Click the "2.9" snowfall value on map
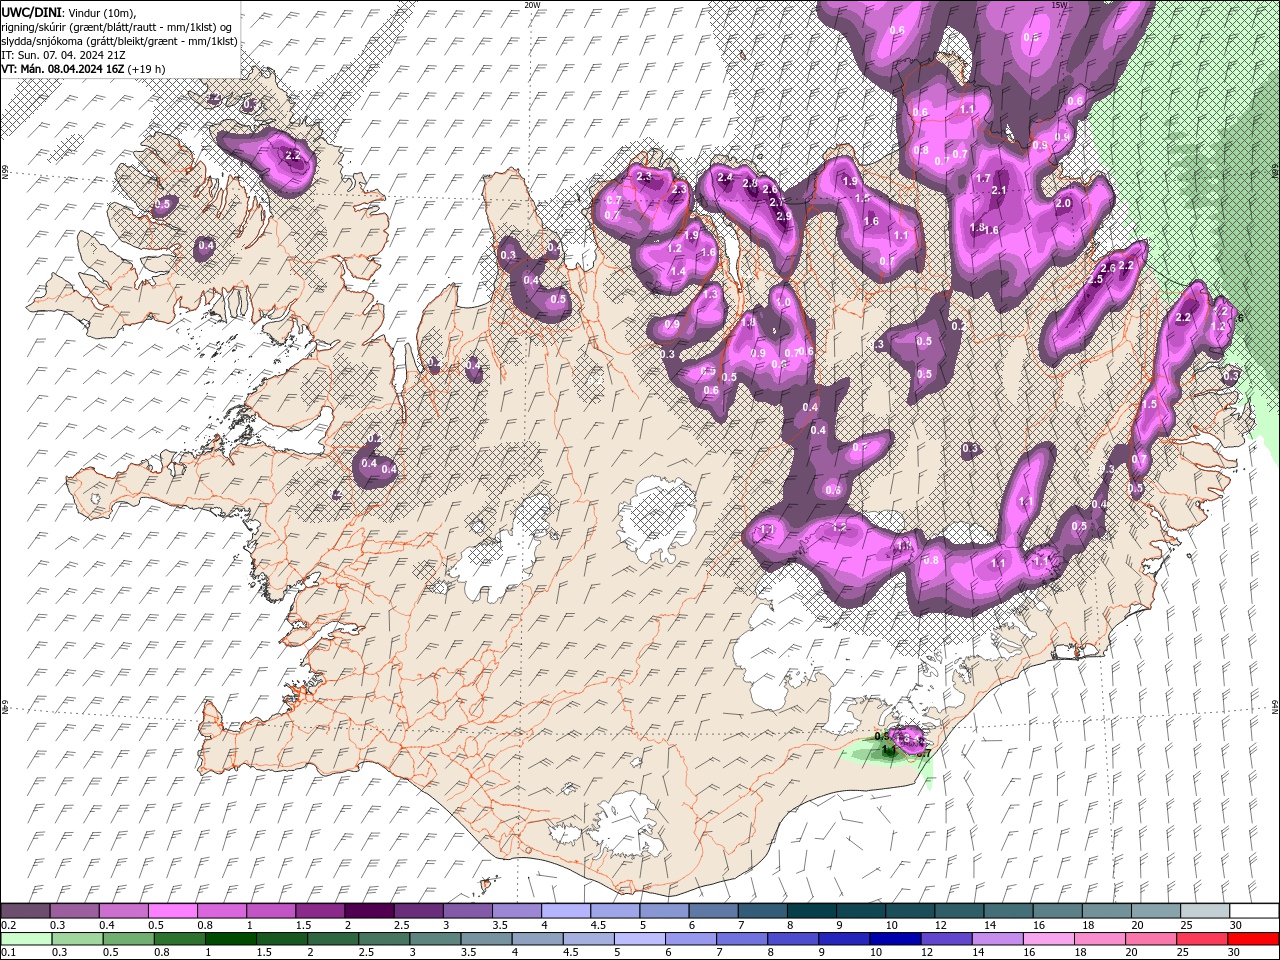Screen dimensions: 1280x960 pyautogui.click(x=784, y=216)
